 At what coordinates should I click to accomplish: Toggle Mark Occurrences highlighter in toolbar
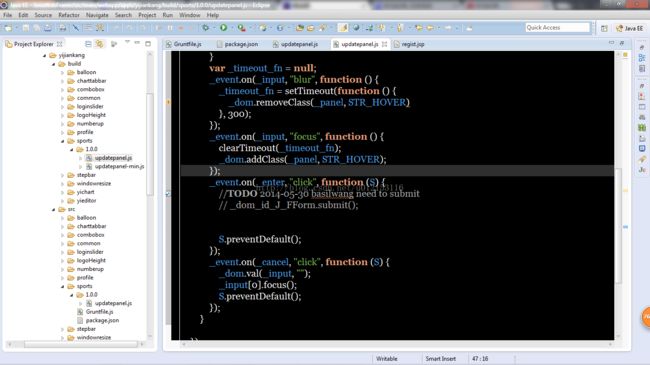(x=343, y=28)
